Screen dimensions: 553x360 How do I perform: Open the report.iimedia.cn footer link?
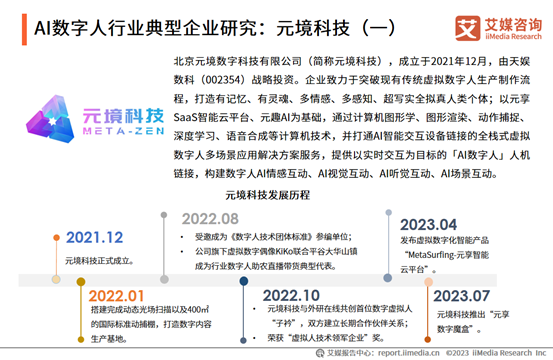pos(409,353)
